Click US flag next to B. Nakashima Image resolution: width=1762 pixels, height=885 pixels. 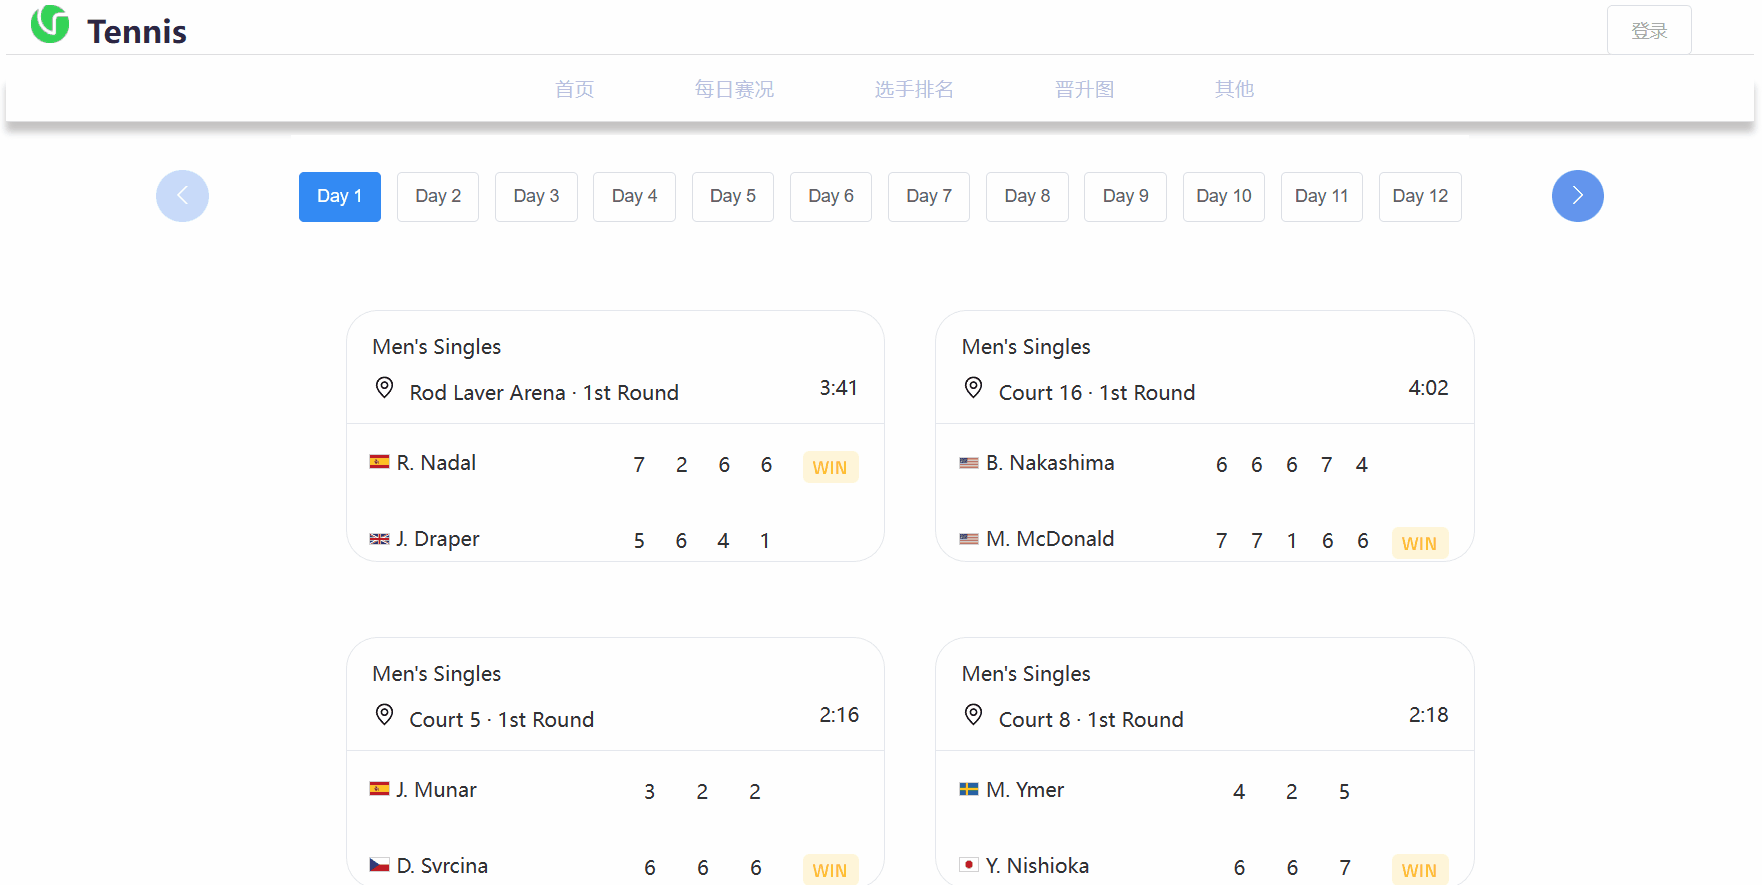969,463
